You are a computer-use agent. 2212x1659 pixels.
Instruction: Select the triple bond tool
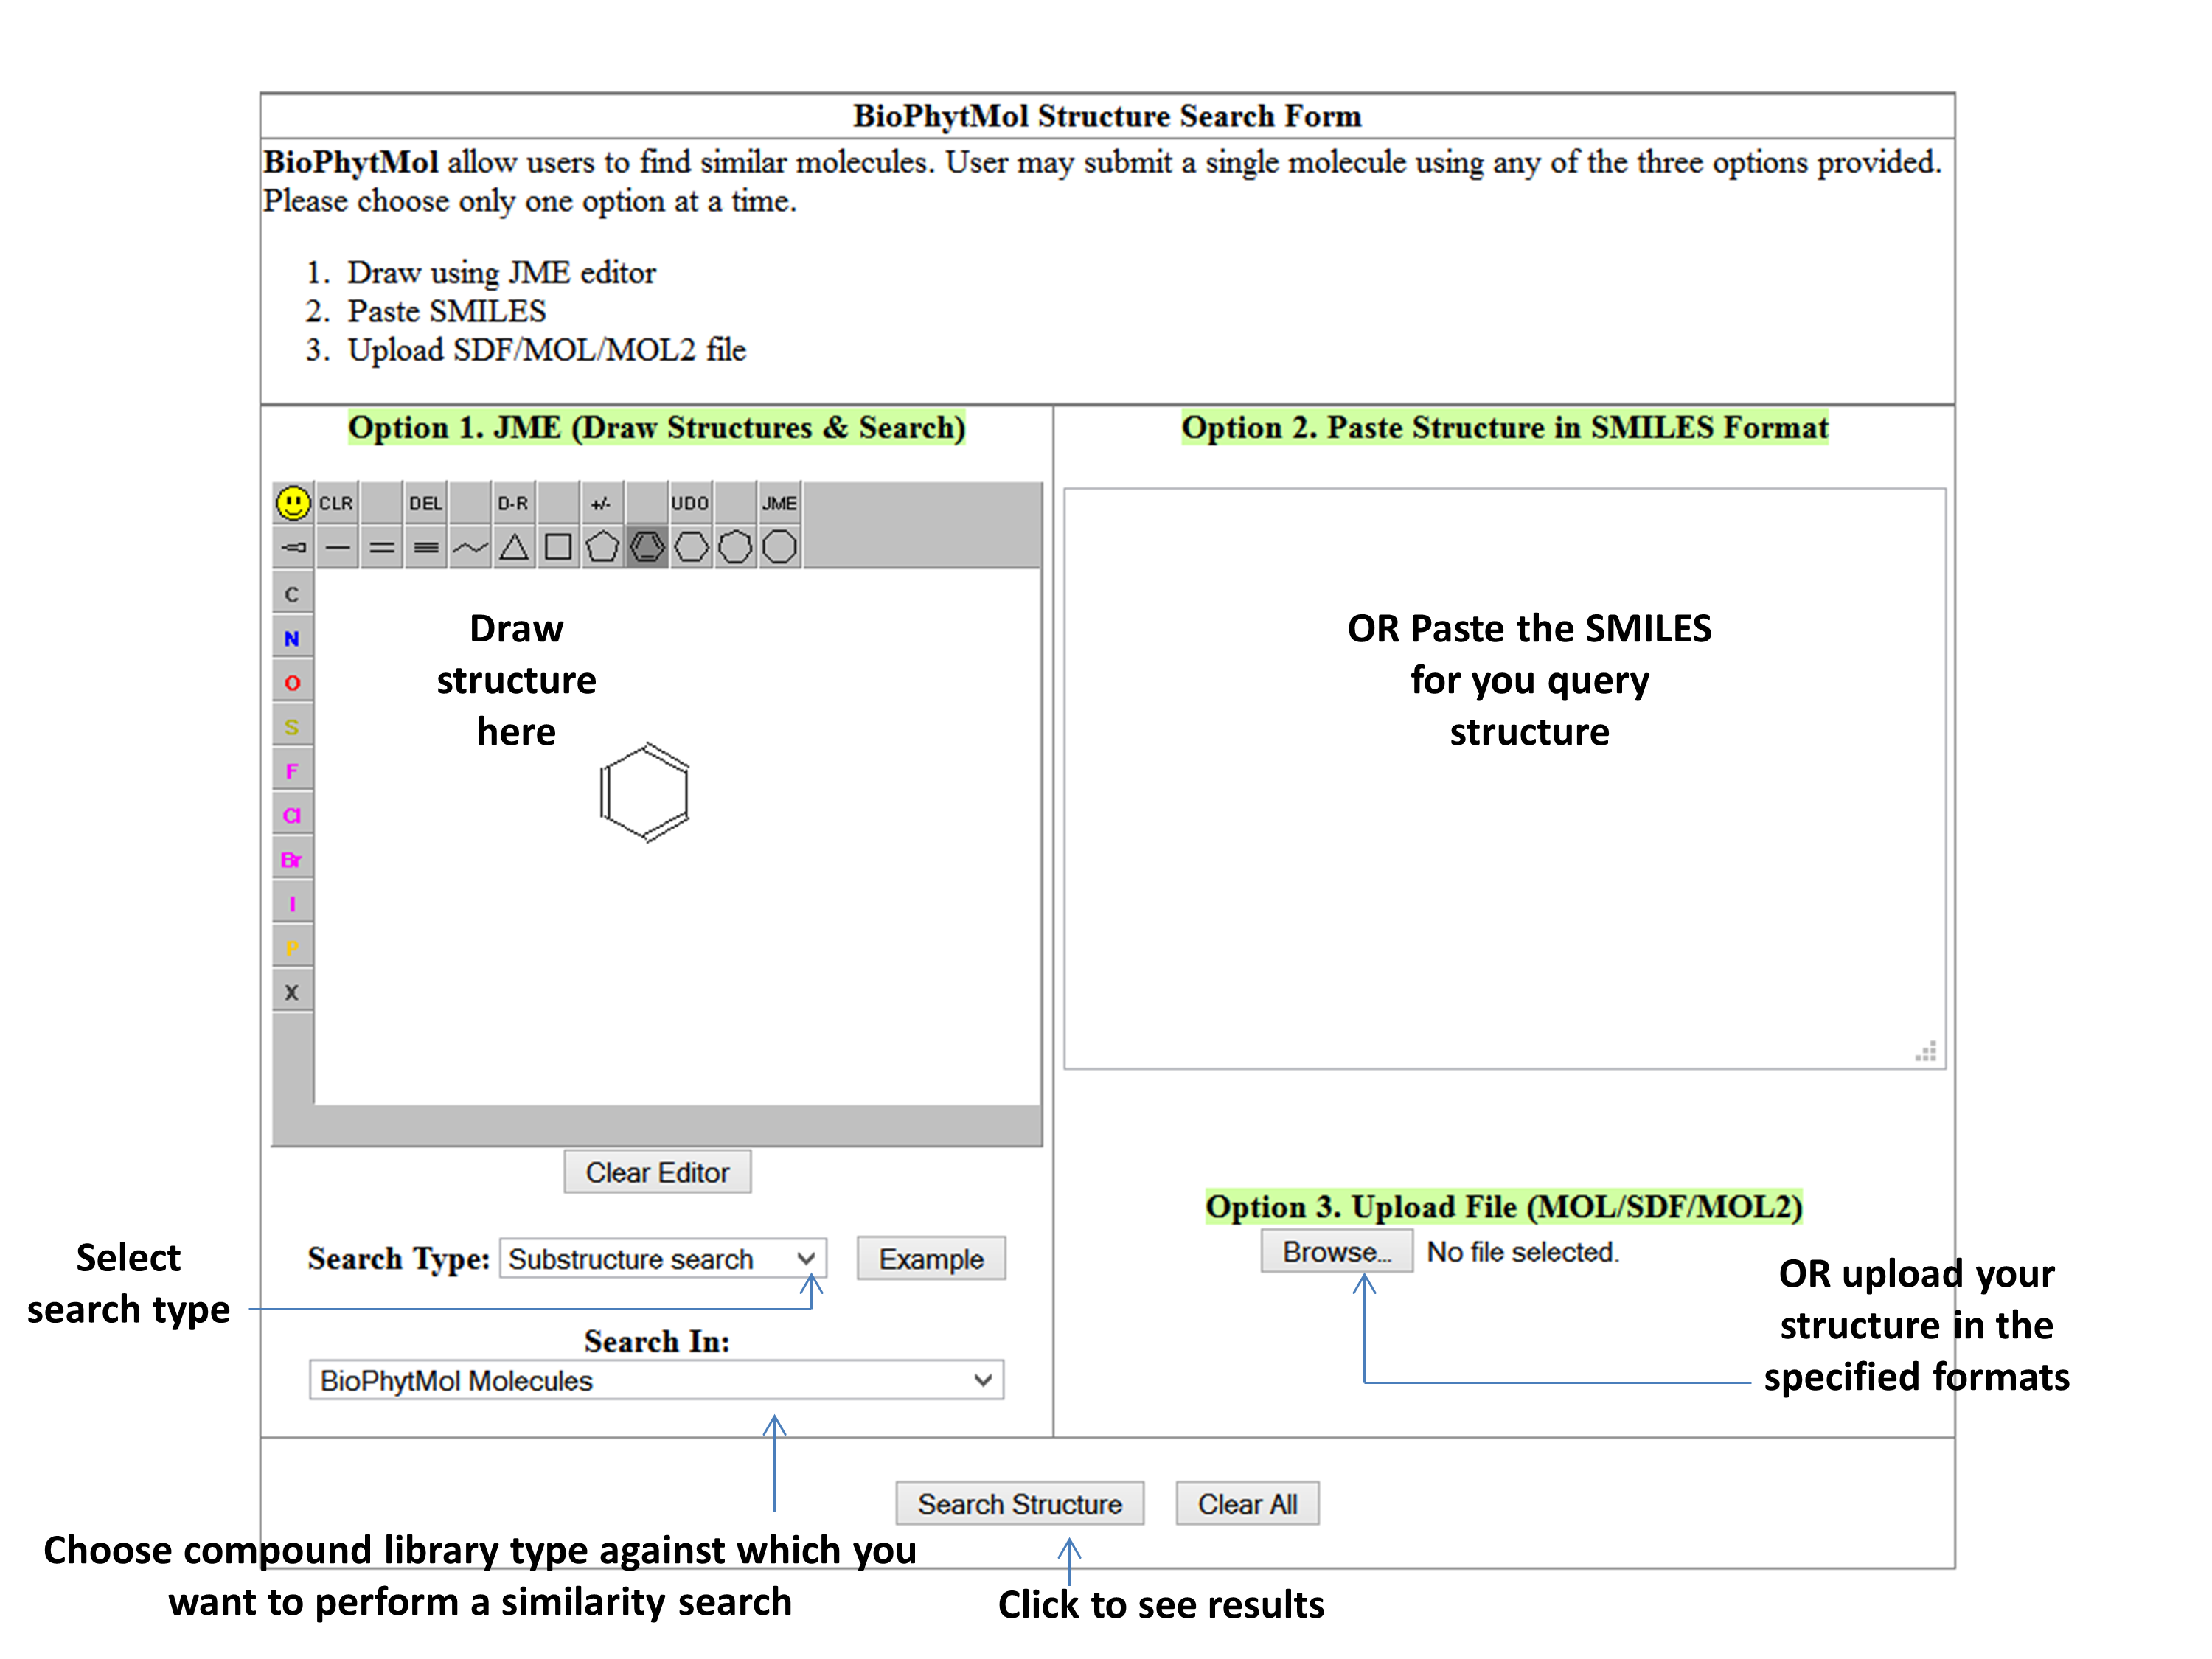[x=426, y=547]
